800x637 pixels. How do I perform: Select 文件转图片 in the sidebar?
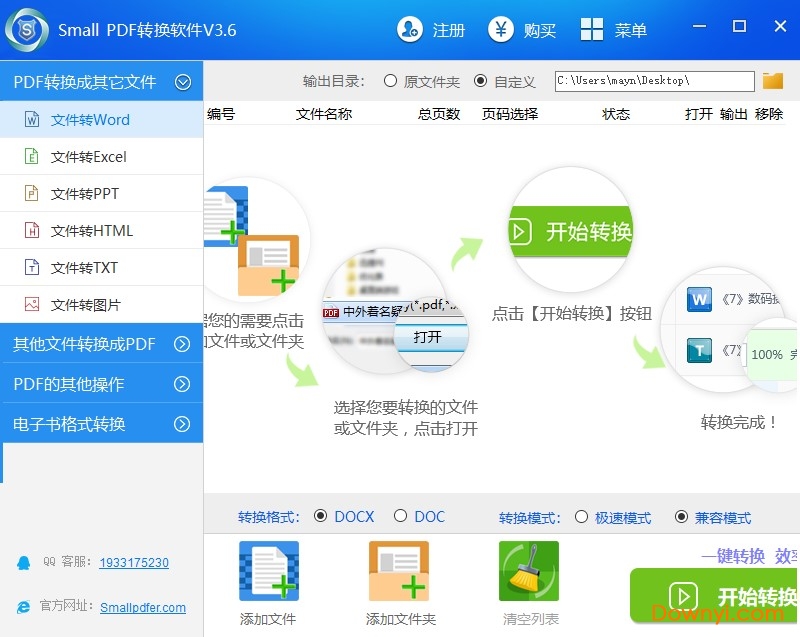coord(86,305)
